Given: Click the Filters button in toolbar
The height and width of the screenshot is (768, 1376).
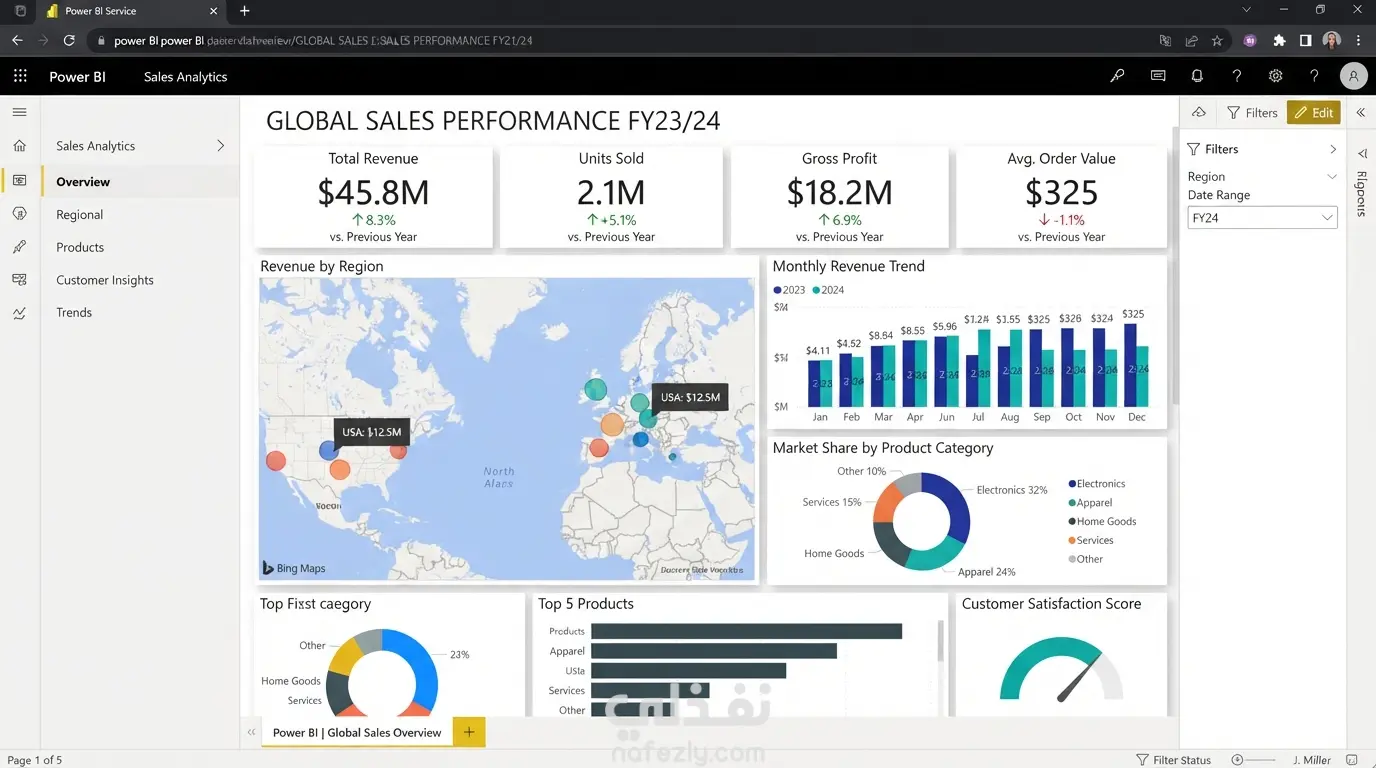Looking at the screenshot, I should coord(1252,113).
